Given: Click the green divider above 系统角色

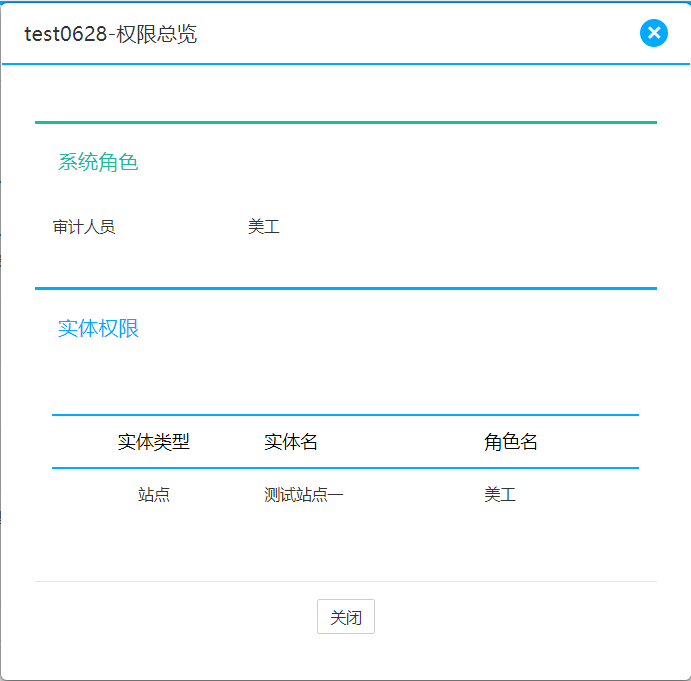Looking at the screenshot, I should (345, 122).
